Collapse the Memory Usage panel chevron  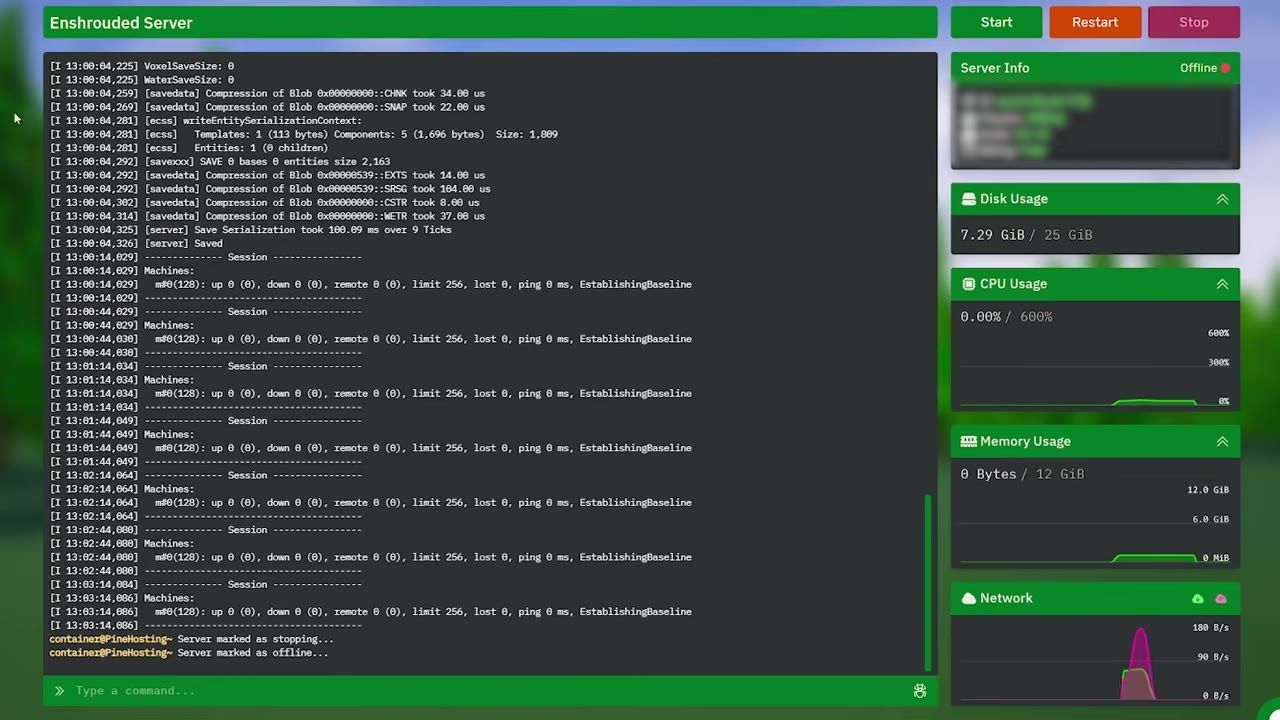click(1222, 441)
